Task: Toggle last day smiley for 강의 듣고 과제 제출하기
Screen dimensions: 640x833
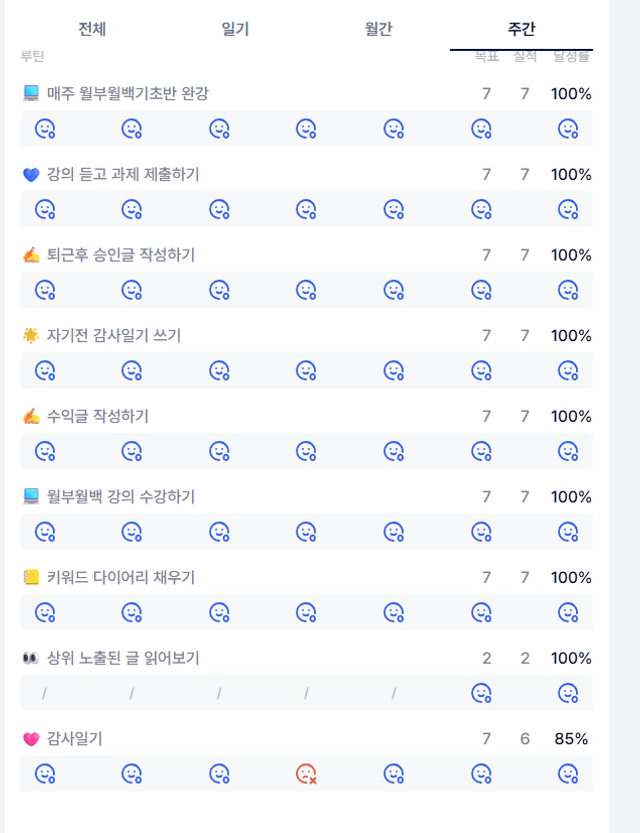Action: (568, 209)
